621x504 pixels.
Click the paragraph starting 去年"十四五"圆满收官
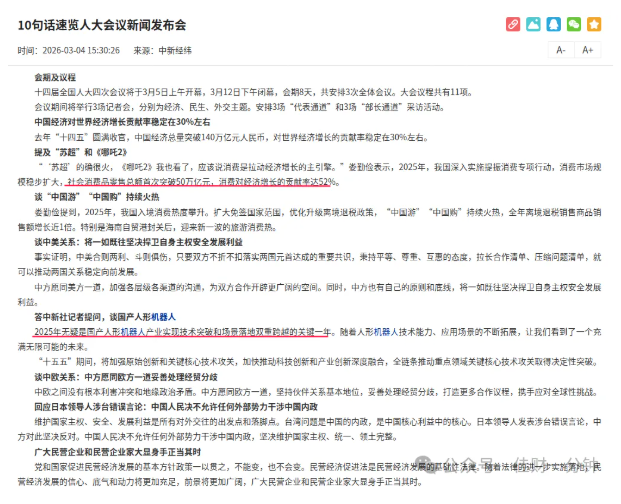[231, 137]
